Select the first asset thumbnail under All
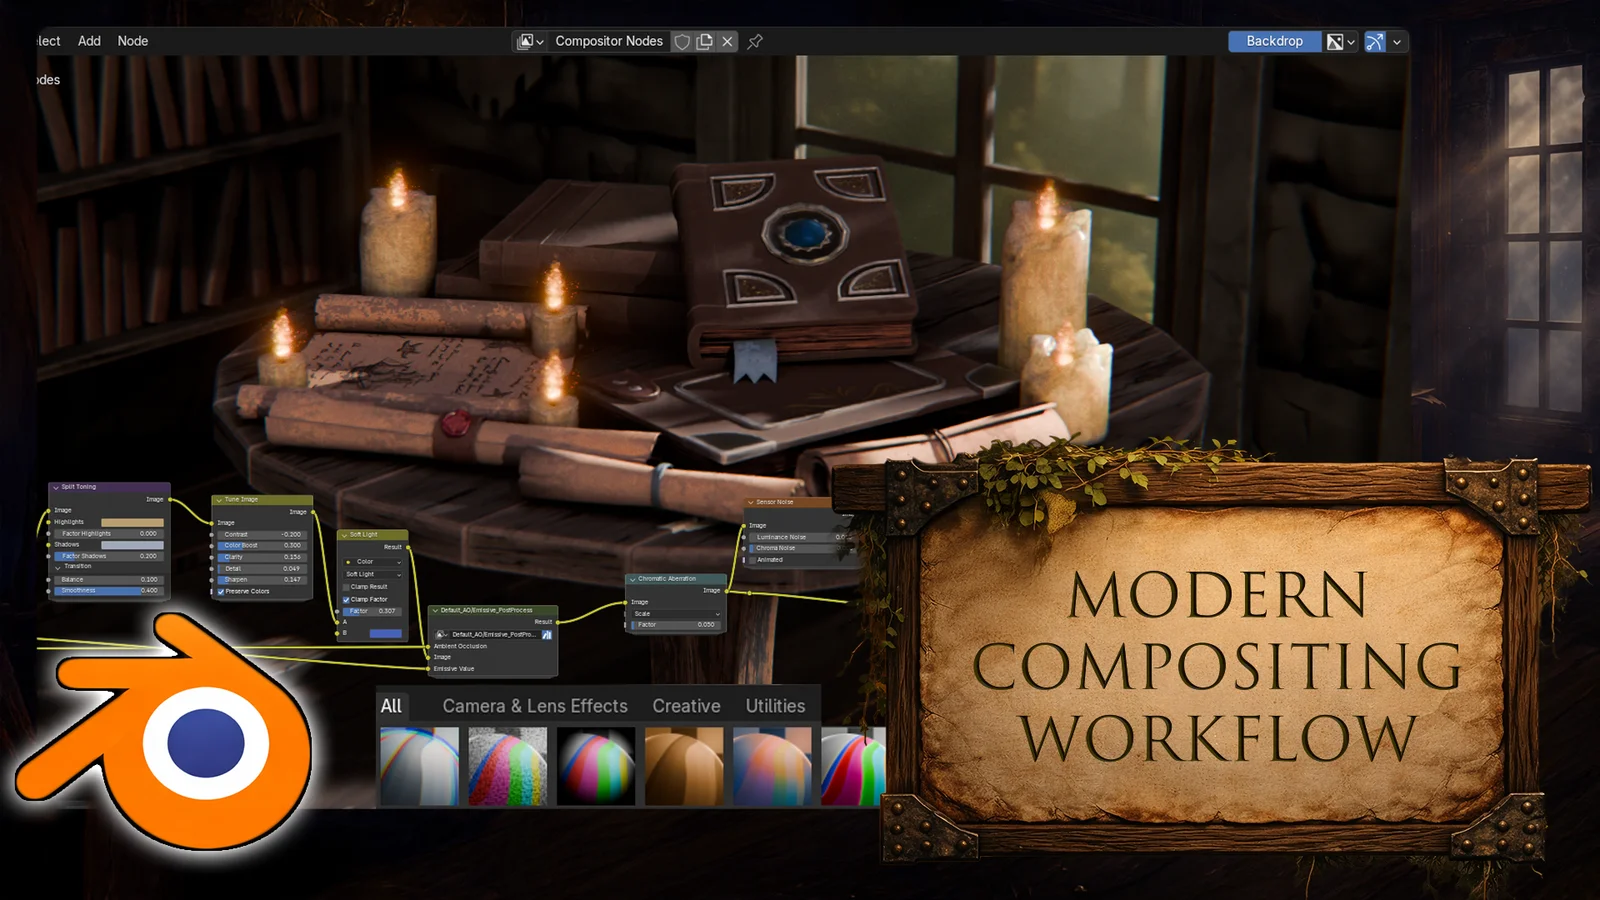The image size is (1600, 900). [x=419, y=765]
